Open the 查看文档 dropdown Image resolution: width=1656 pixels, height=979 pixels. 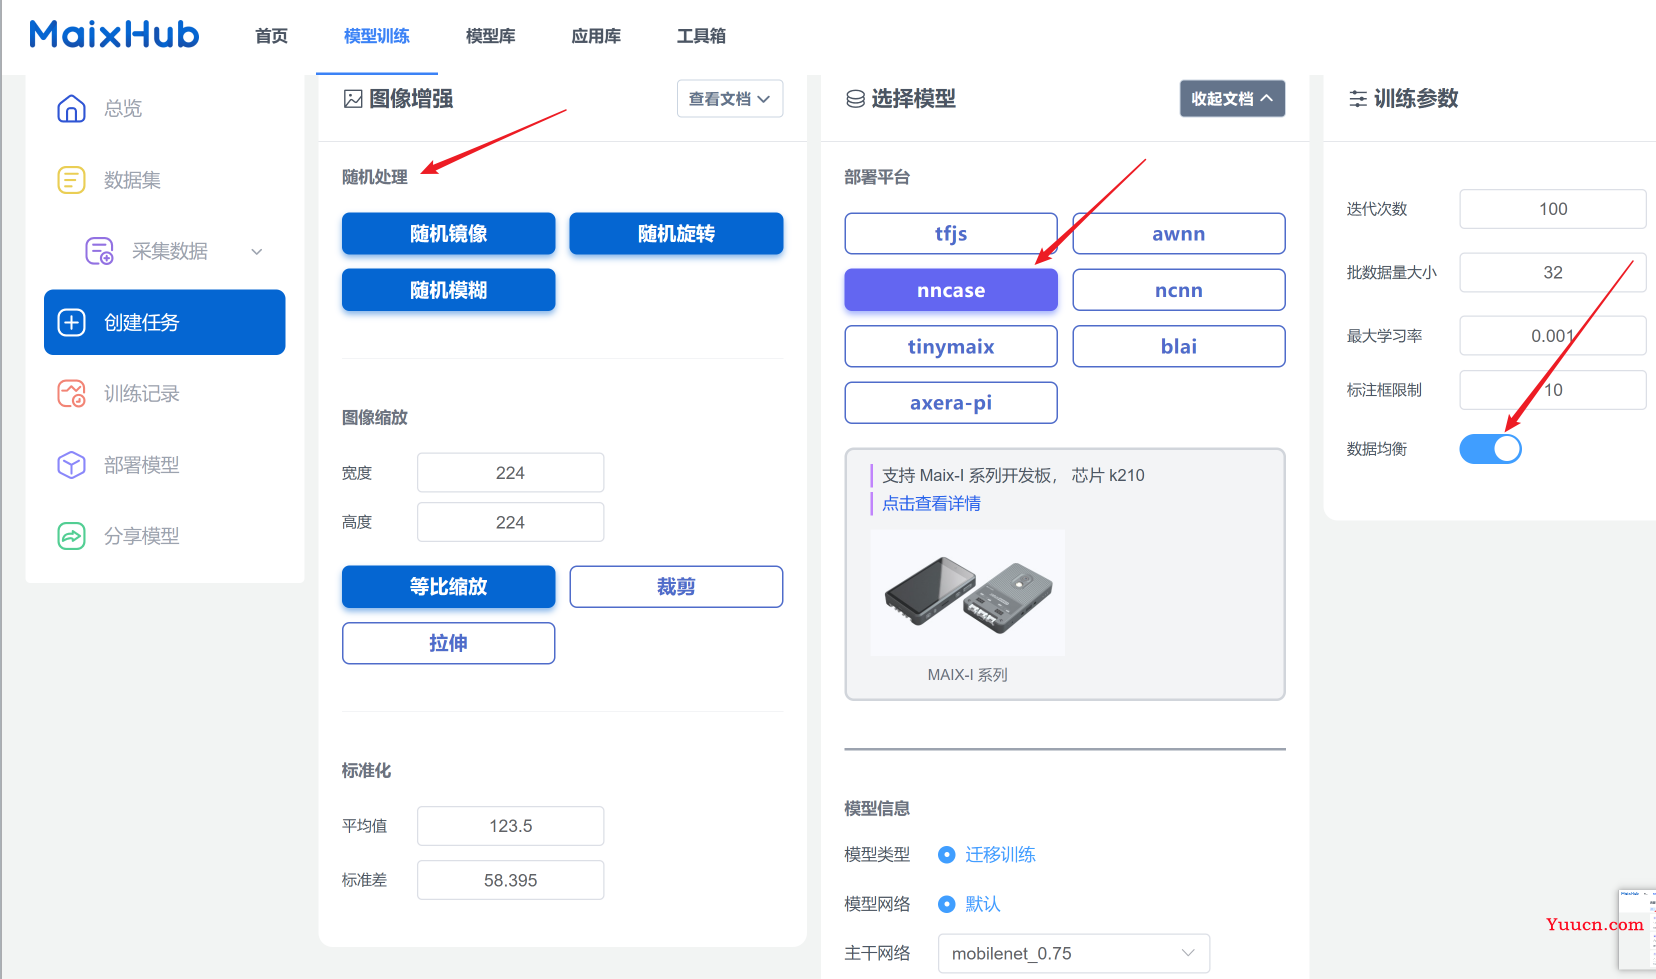click(x=730, y=99)
